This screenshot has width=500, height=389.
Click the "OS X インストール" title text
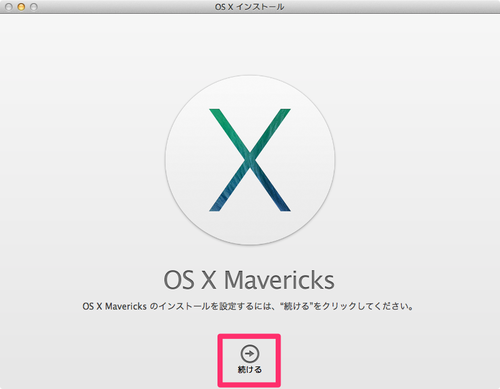[249, 7]
